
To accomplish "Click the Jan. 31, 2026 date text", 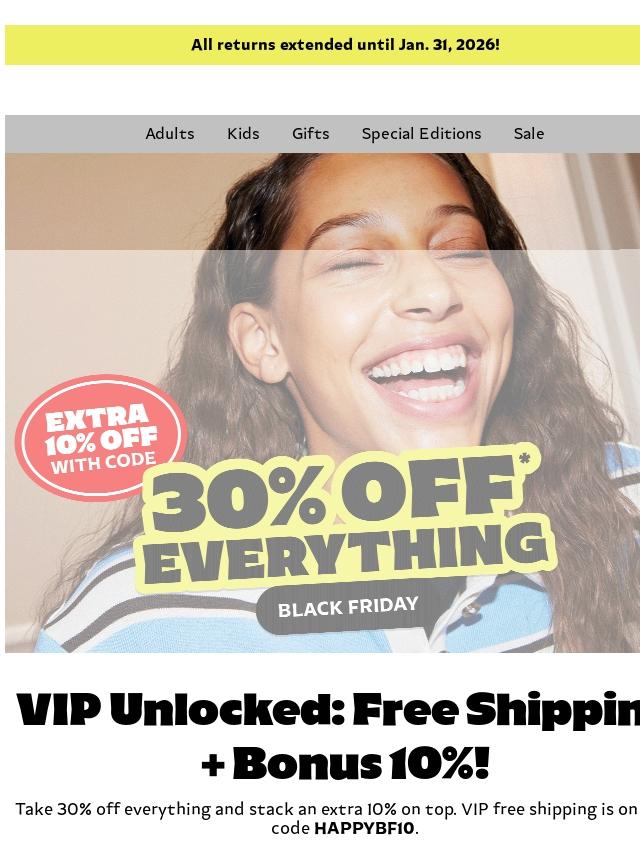I will coord(448,45).
